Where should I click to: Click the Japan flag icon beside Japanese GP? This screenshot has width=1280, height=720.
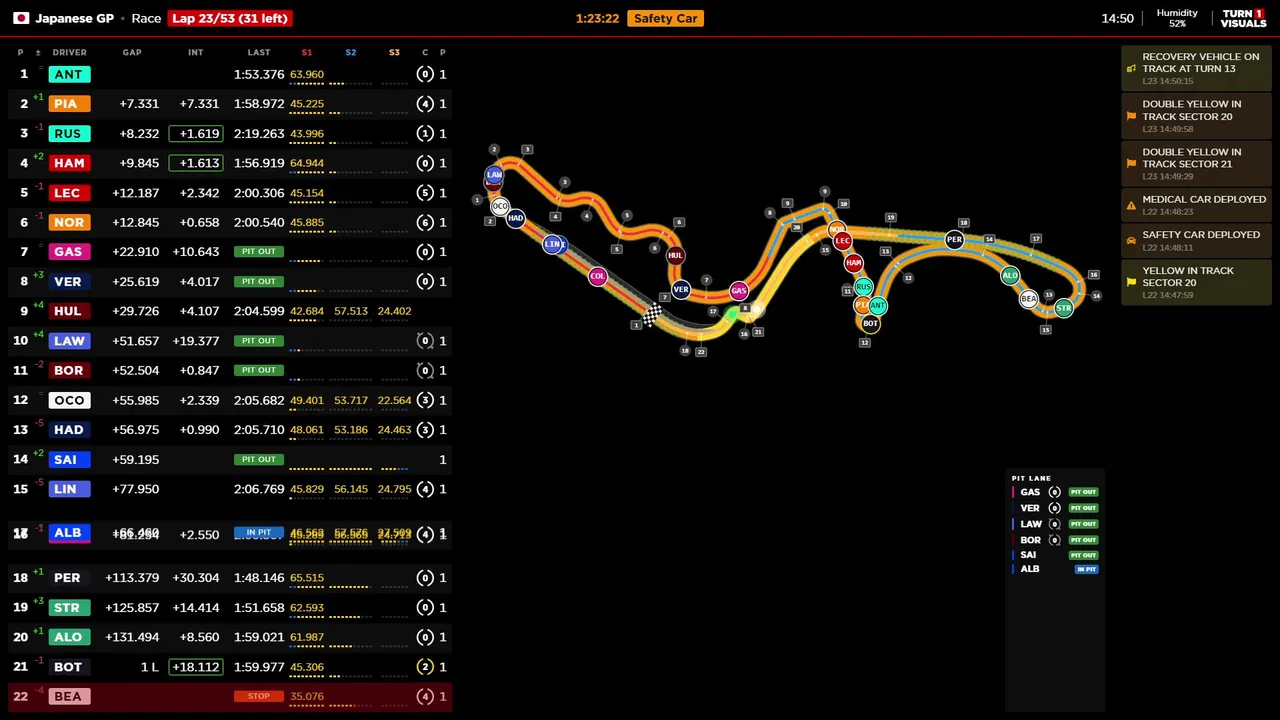[20, 18]
